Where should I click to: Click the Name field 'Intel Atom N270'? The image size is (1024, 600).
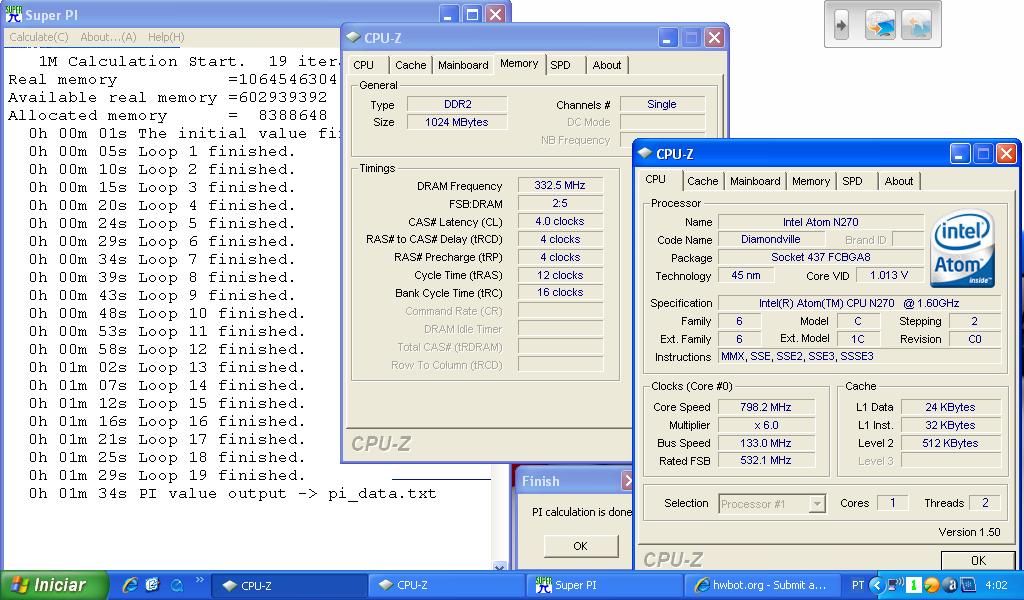(x=820, y=222)
